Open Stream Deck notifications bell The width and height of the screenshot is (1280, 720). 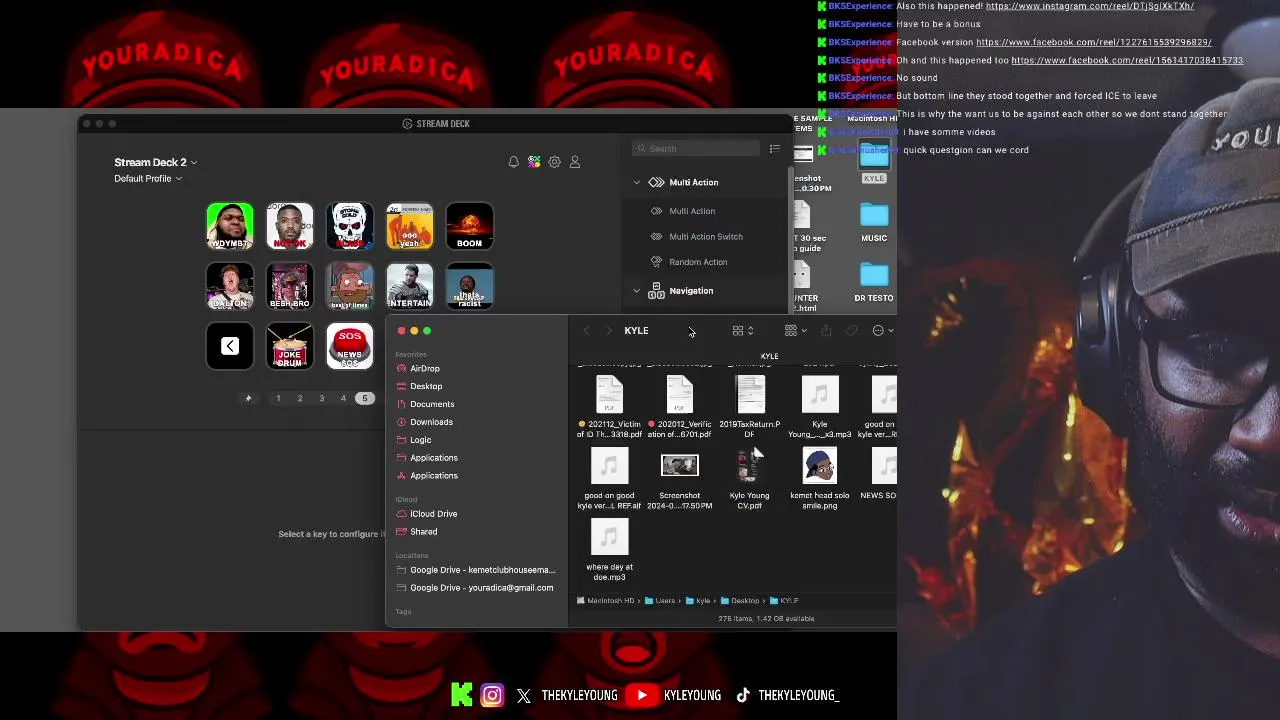514,162
